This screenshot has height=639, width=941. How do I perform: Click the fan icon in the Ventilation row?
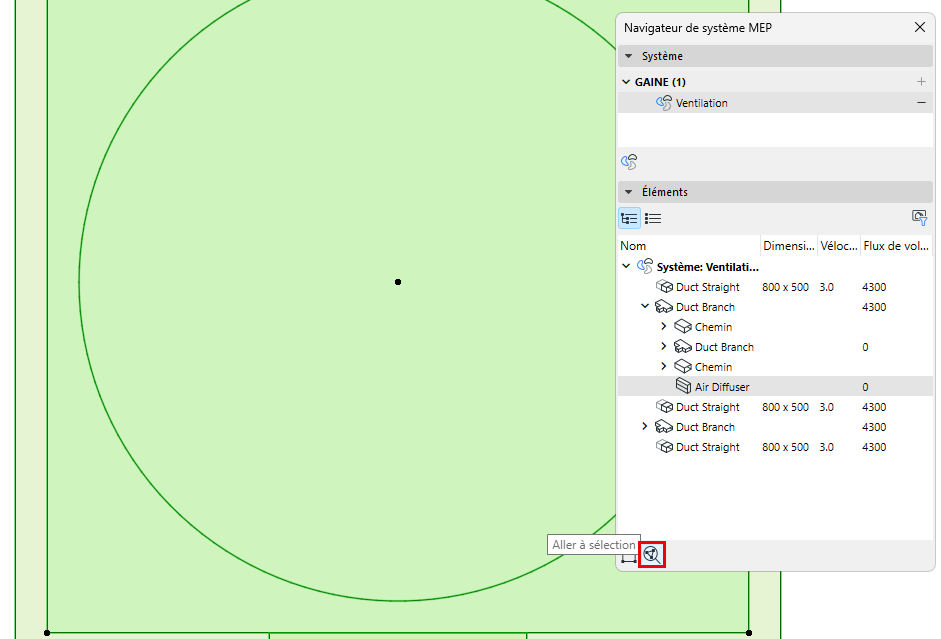coord(664,103)
